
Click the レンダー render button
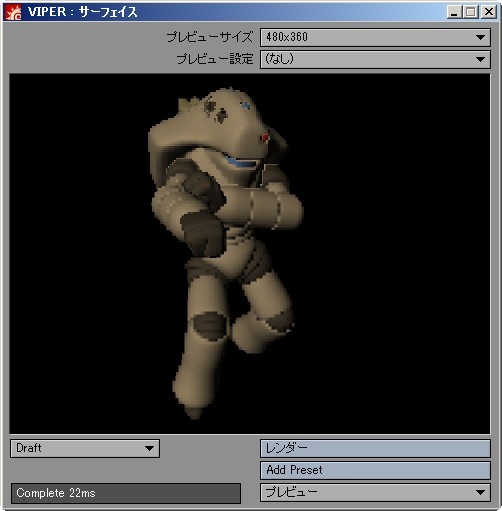375,448
